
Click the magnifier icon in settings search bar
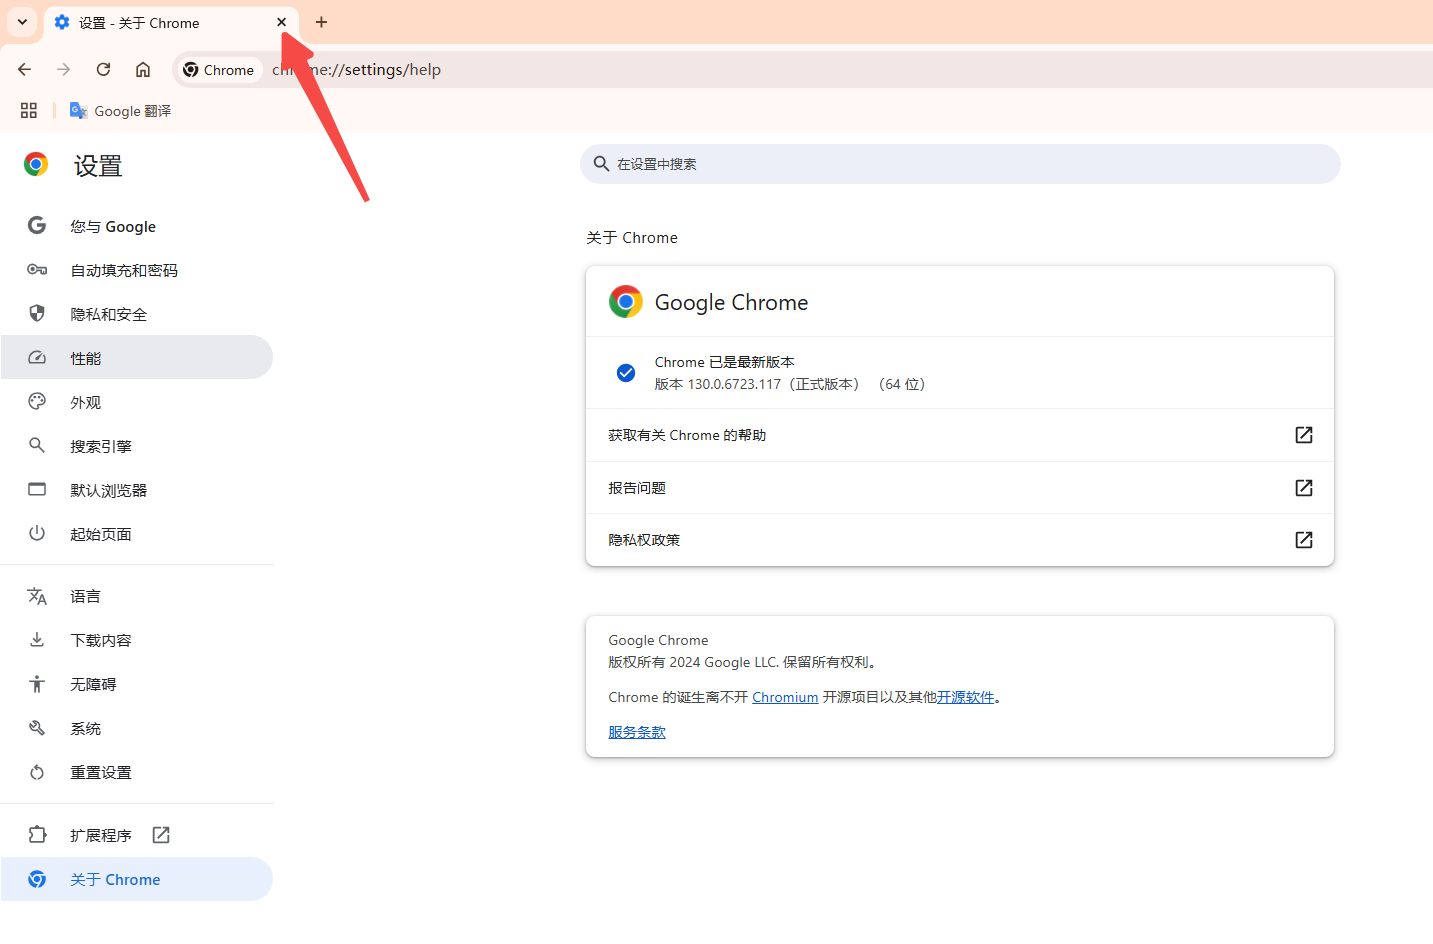[601, 163]
